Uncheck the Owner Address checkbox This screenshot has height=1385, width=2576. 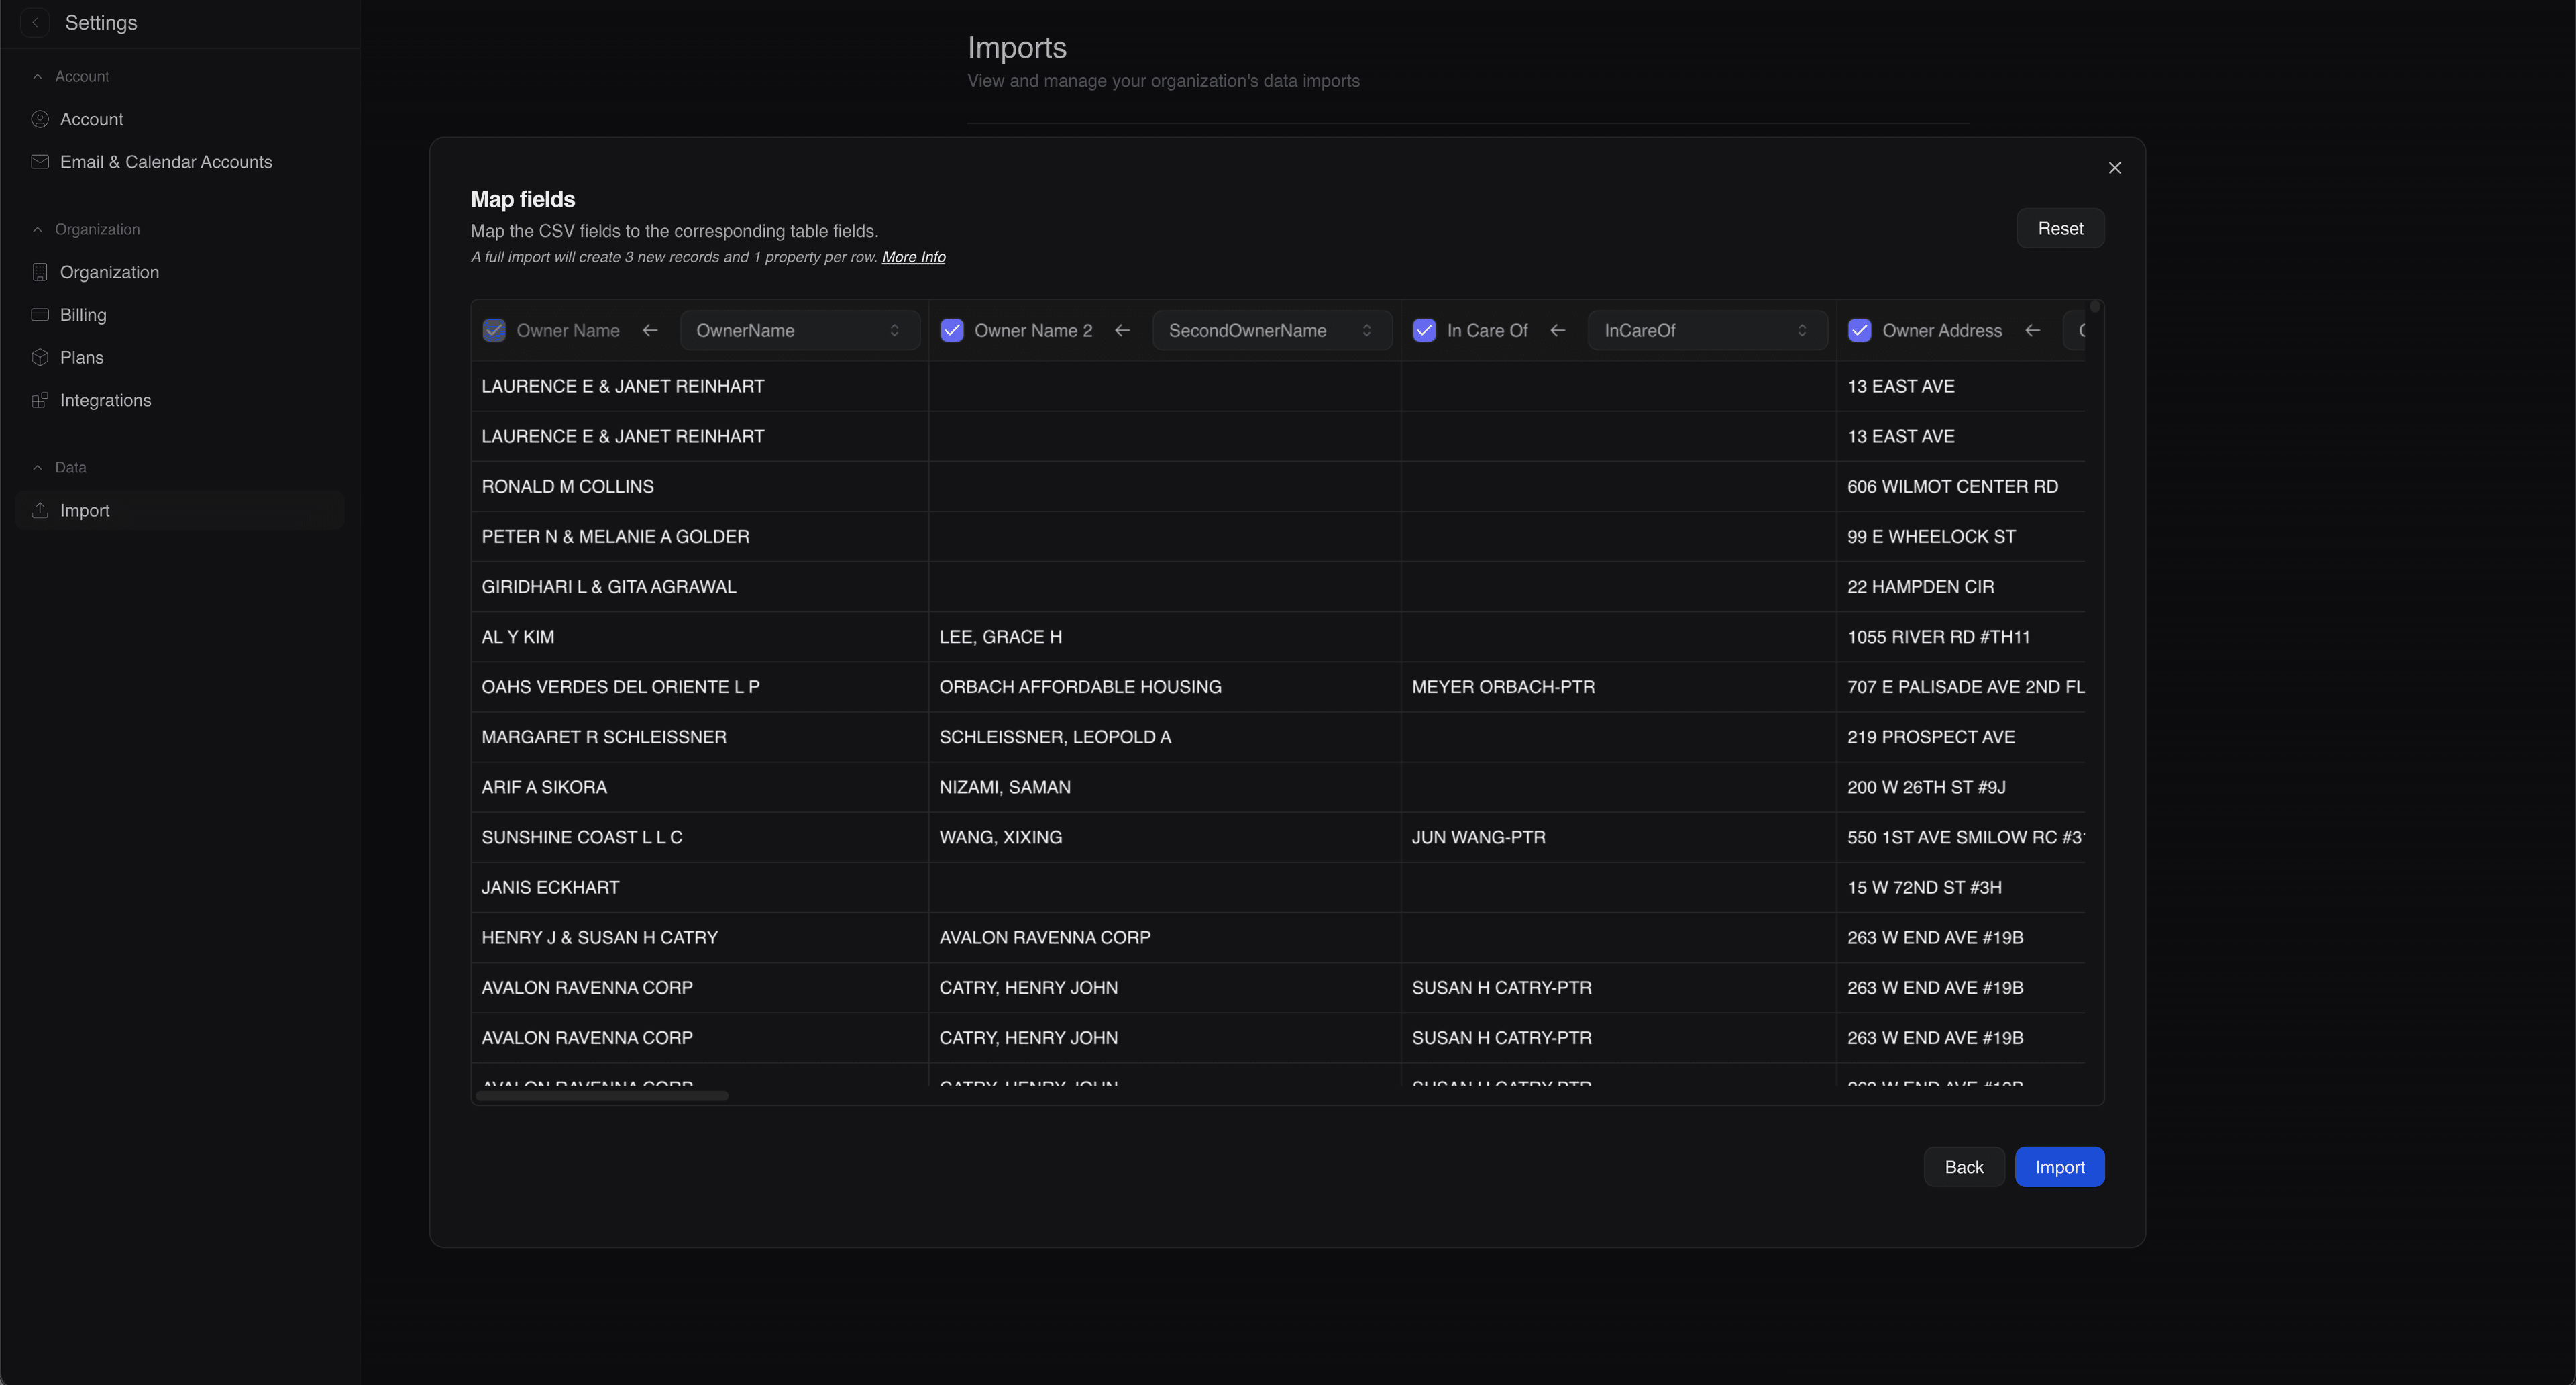coord(1860,330)
